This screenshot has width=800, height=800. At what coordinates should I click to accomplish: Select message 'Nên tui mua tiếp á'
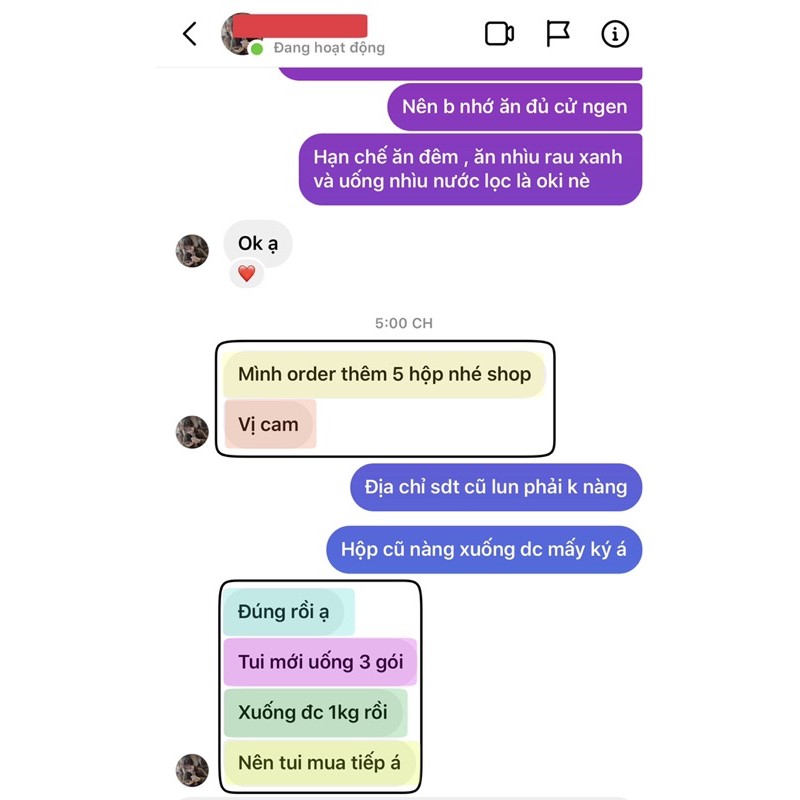click(321, 763)
